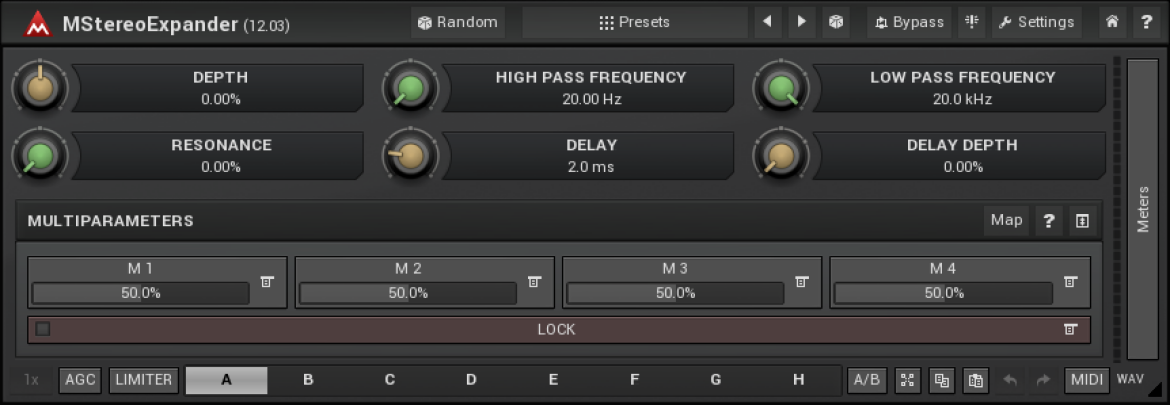Open the M 3 settings icon
Screen dimensions: 1170x405
[x=802, y=281]
